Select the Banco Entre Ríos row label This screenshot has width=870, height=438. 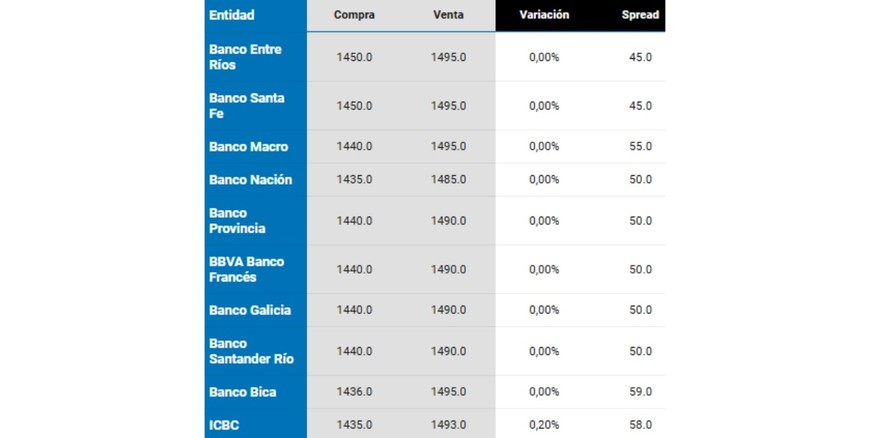[x=245, y=57]
